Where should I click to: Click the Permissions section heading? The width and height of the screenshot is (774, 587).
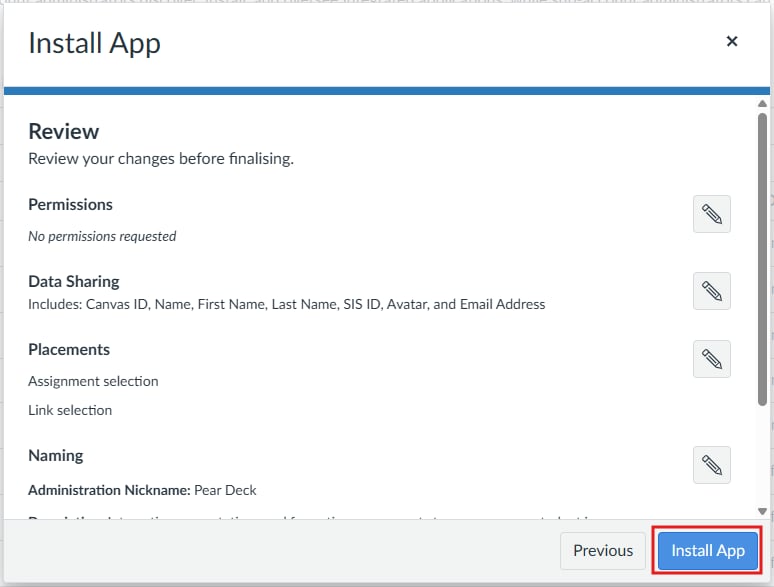[71, 204]
